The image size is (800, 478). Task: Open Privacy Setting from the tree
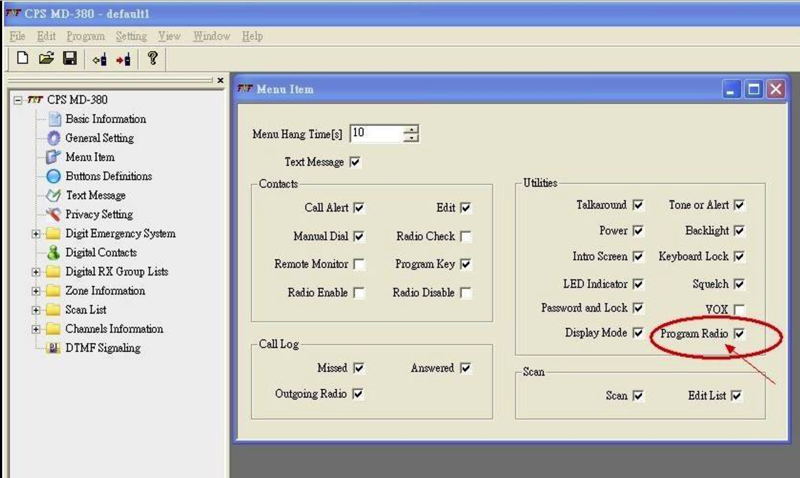(x=99, y=214)
